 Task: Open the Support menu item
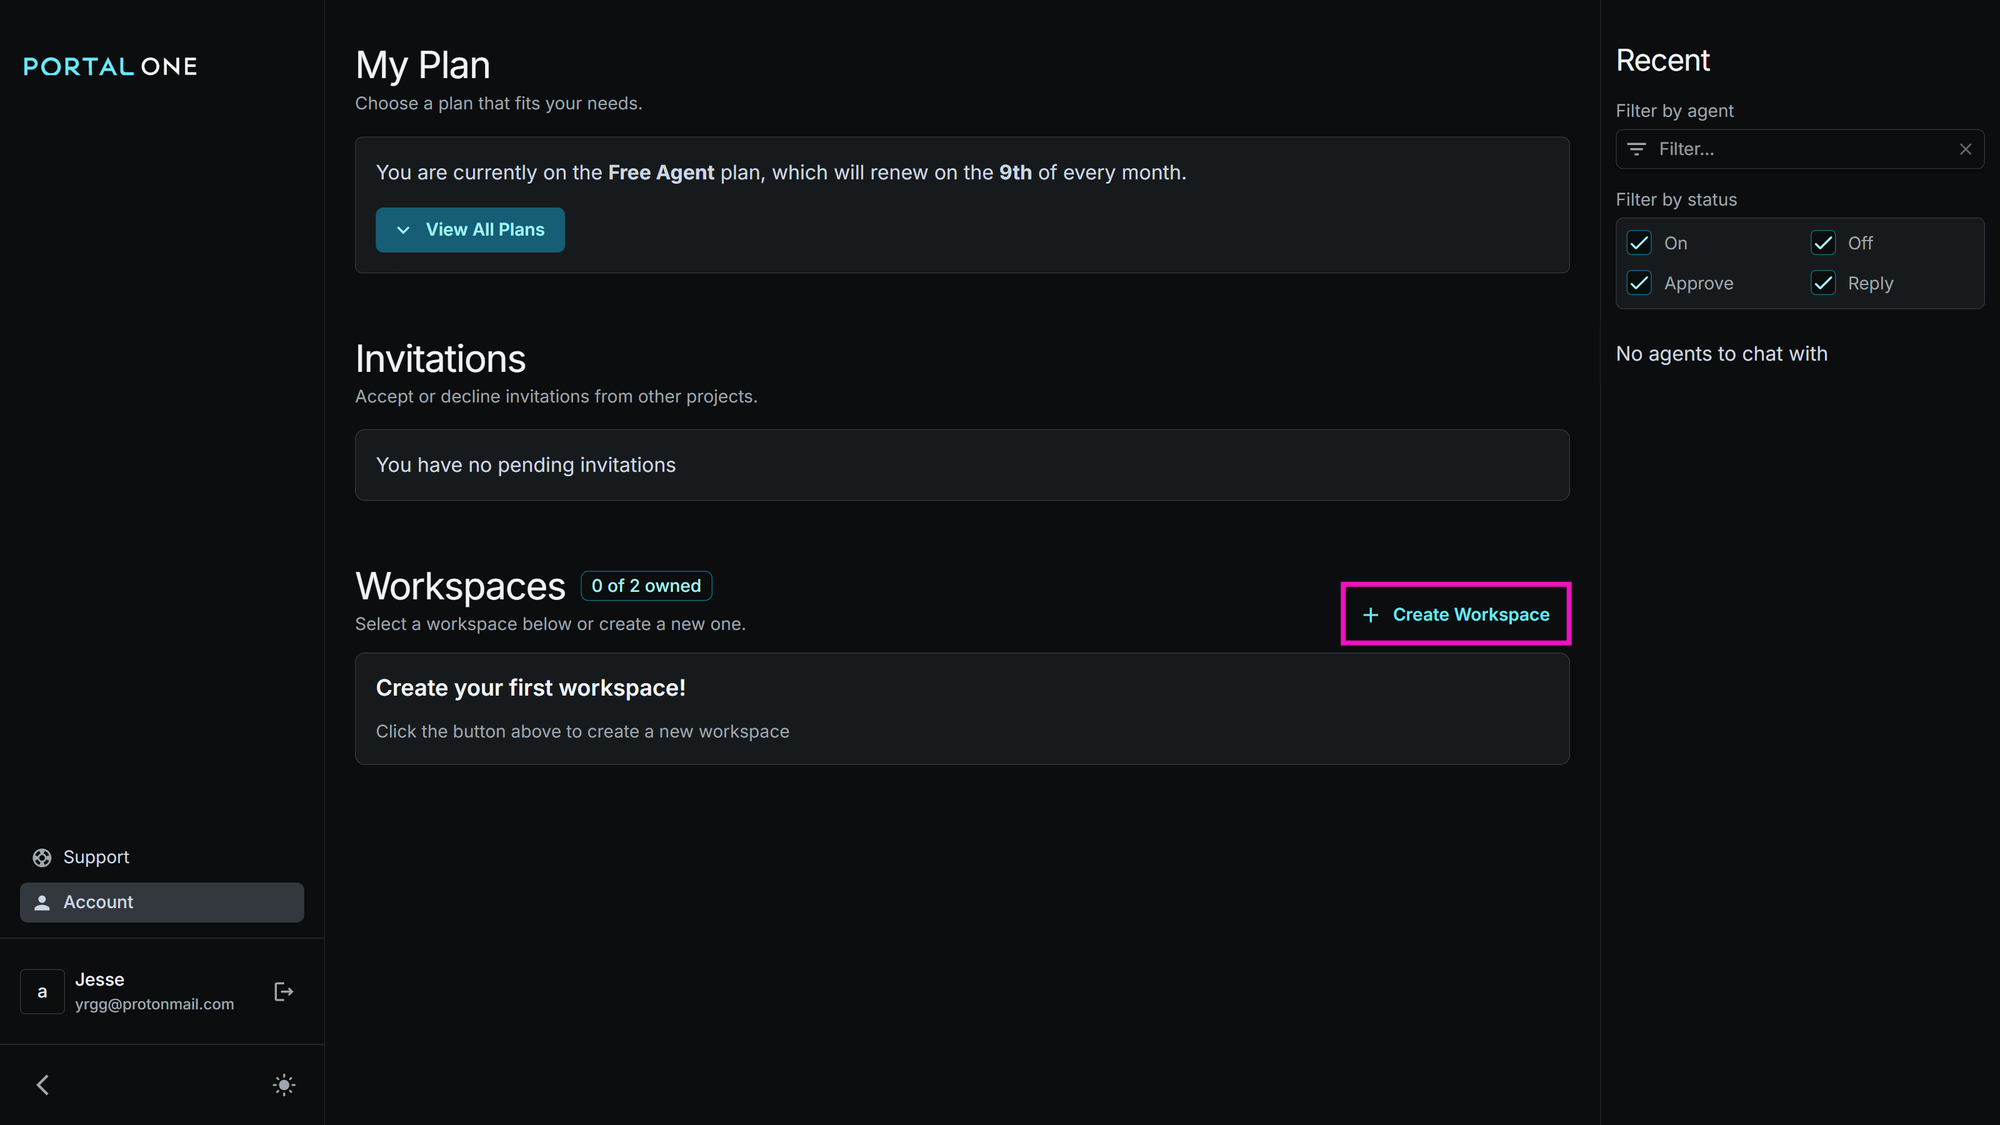click(96, 857)
